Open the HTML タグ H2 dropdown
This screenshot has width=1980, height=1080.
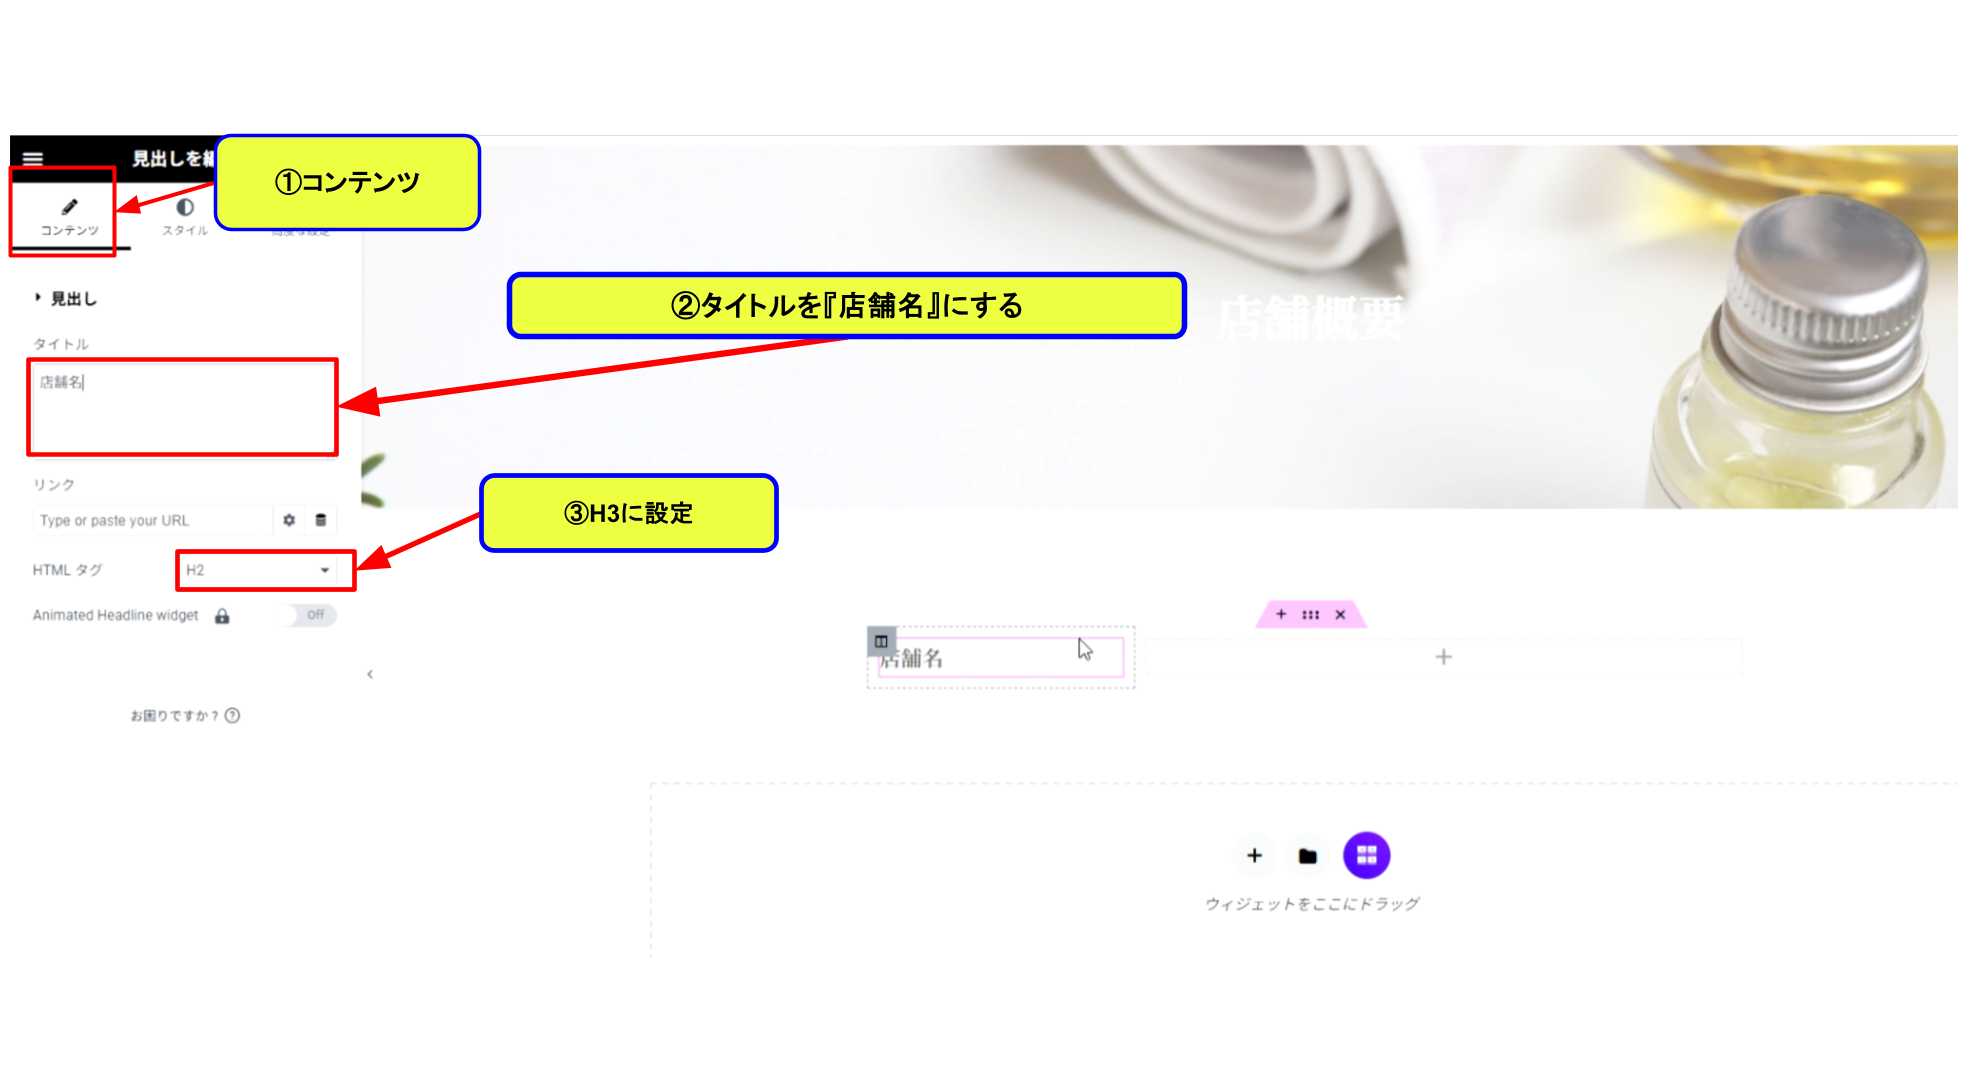point(258,570)
